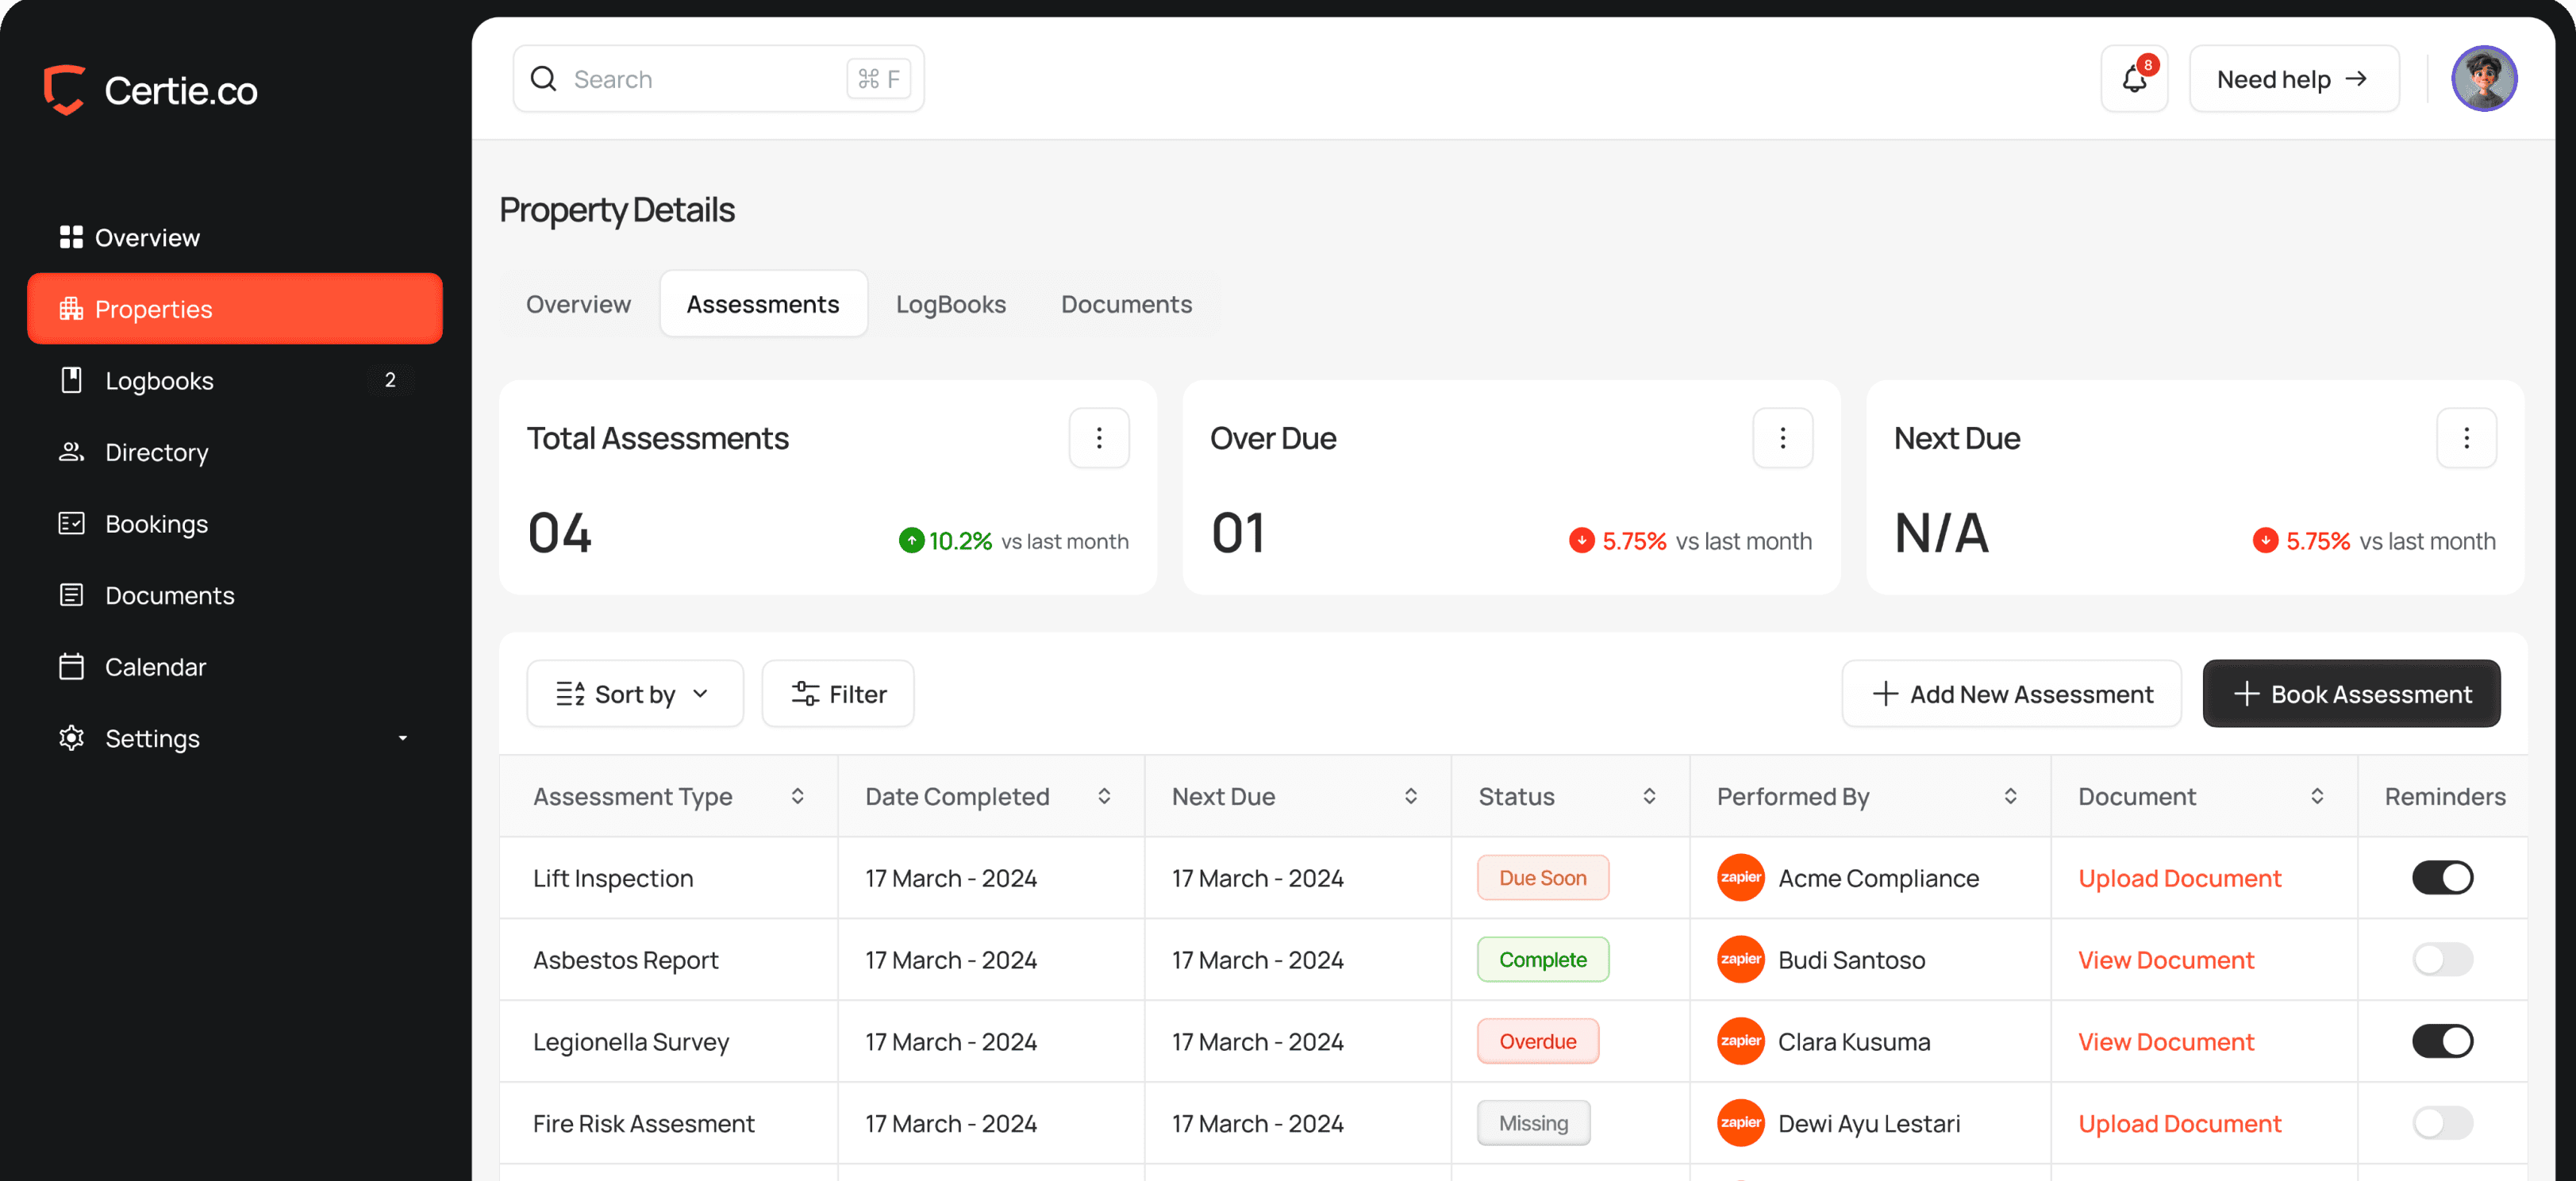Open Calendar in the sidebar

coord(235,666)
